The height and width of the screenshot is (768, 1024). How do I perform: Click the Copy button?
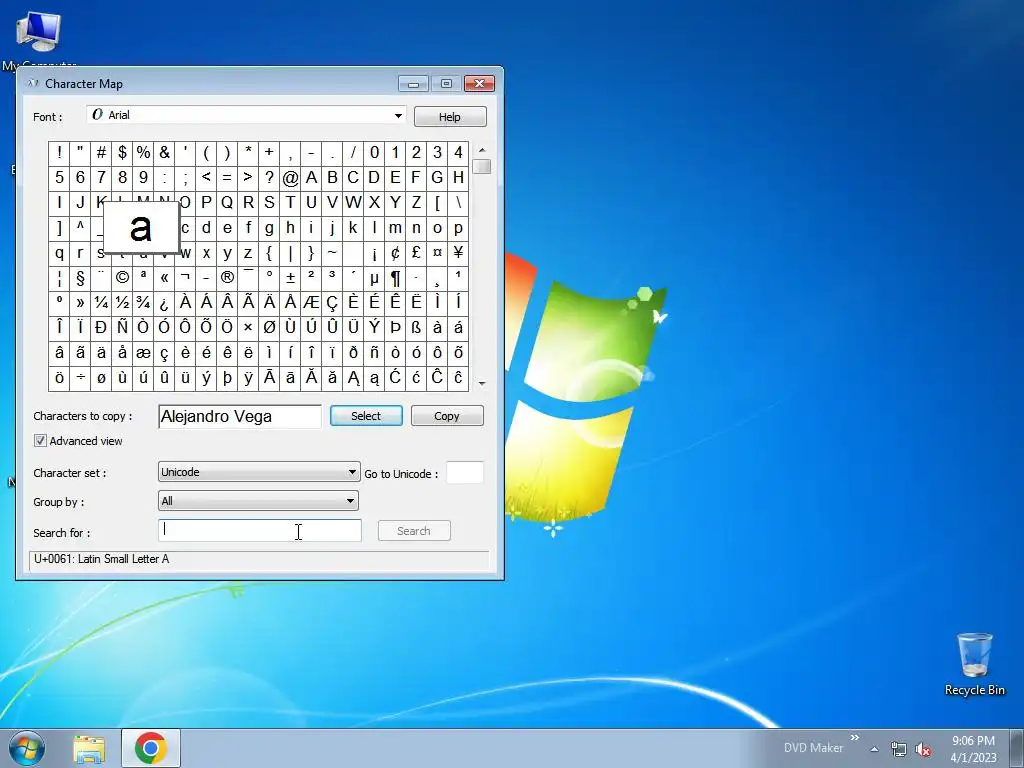point(447,416)
